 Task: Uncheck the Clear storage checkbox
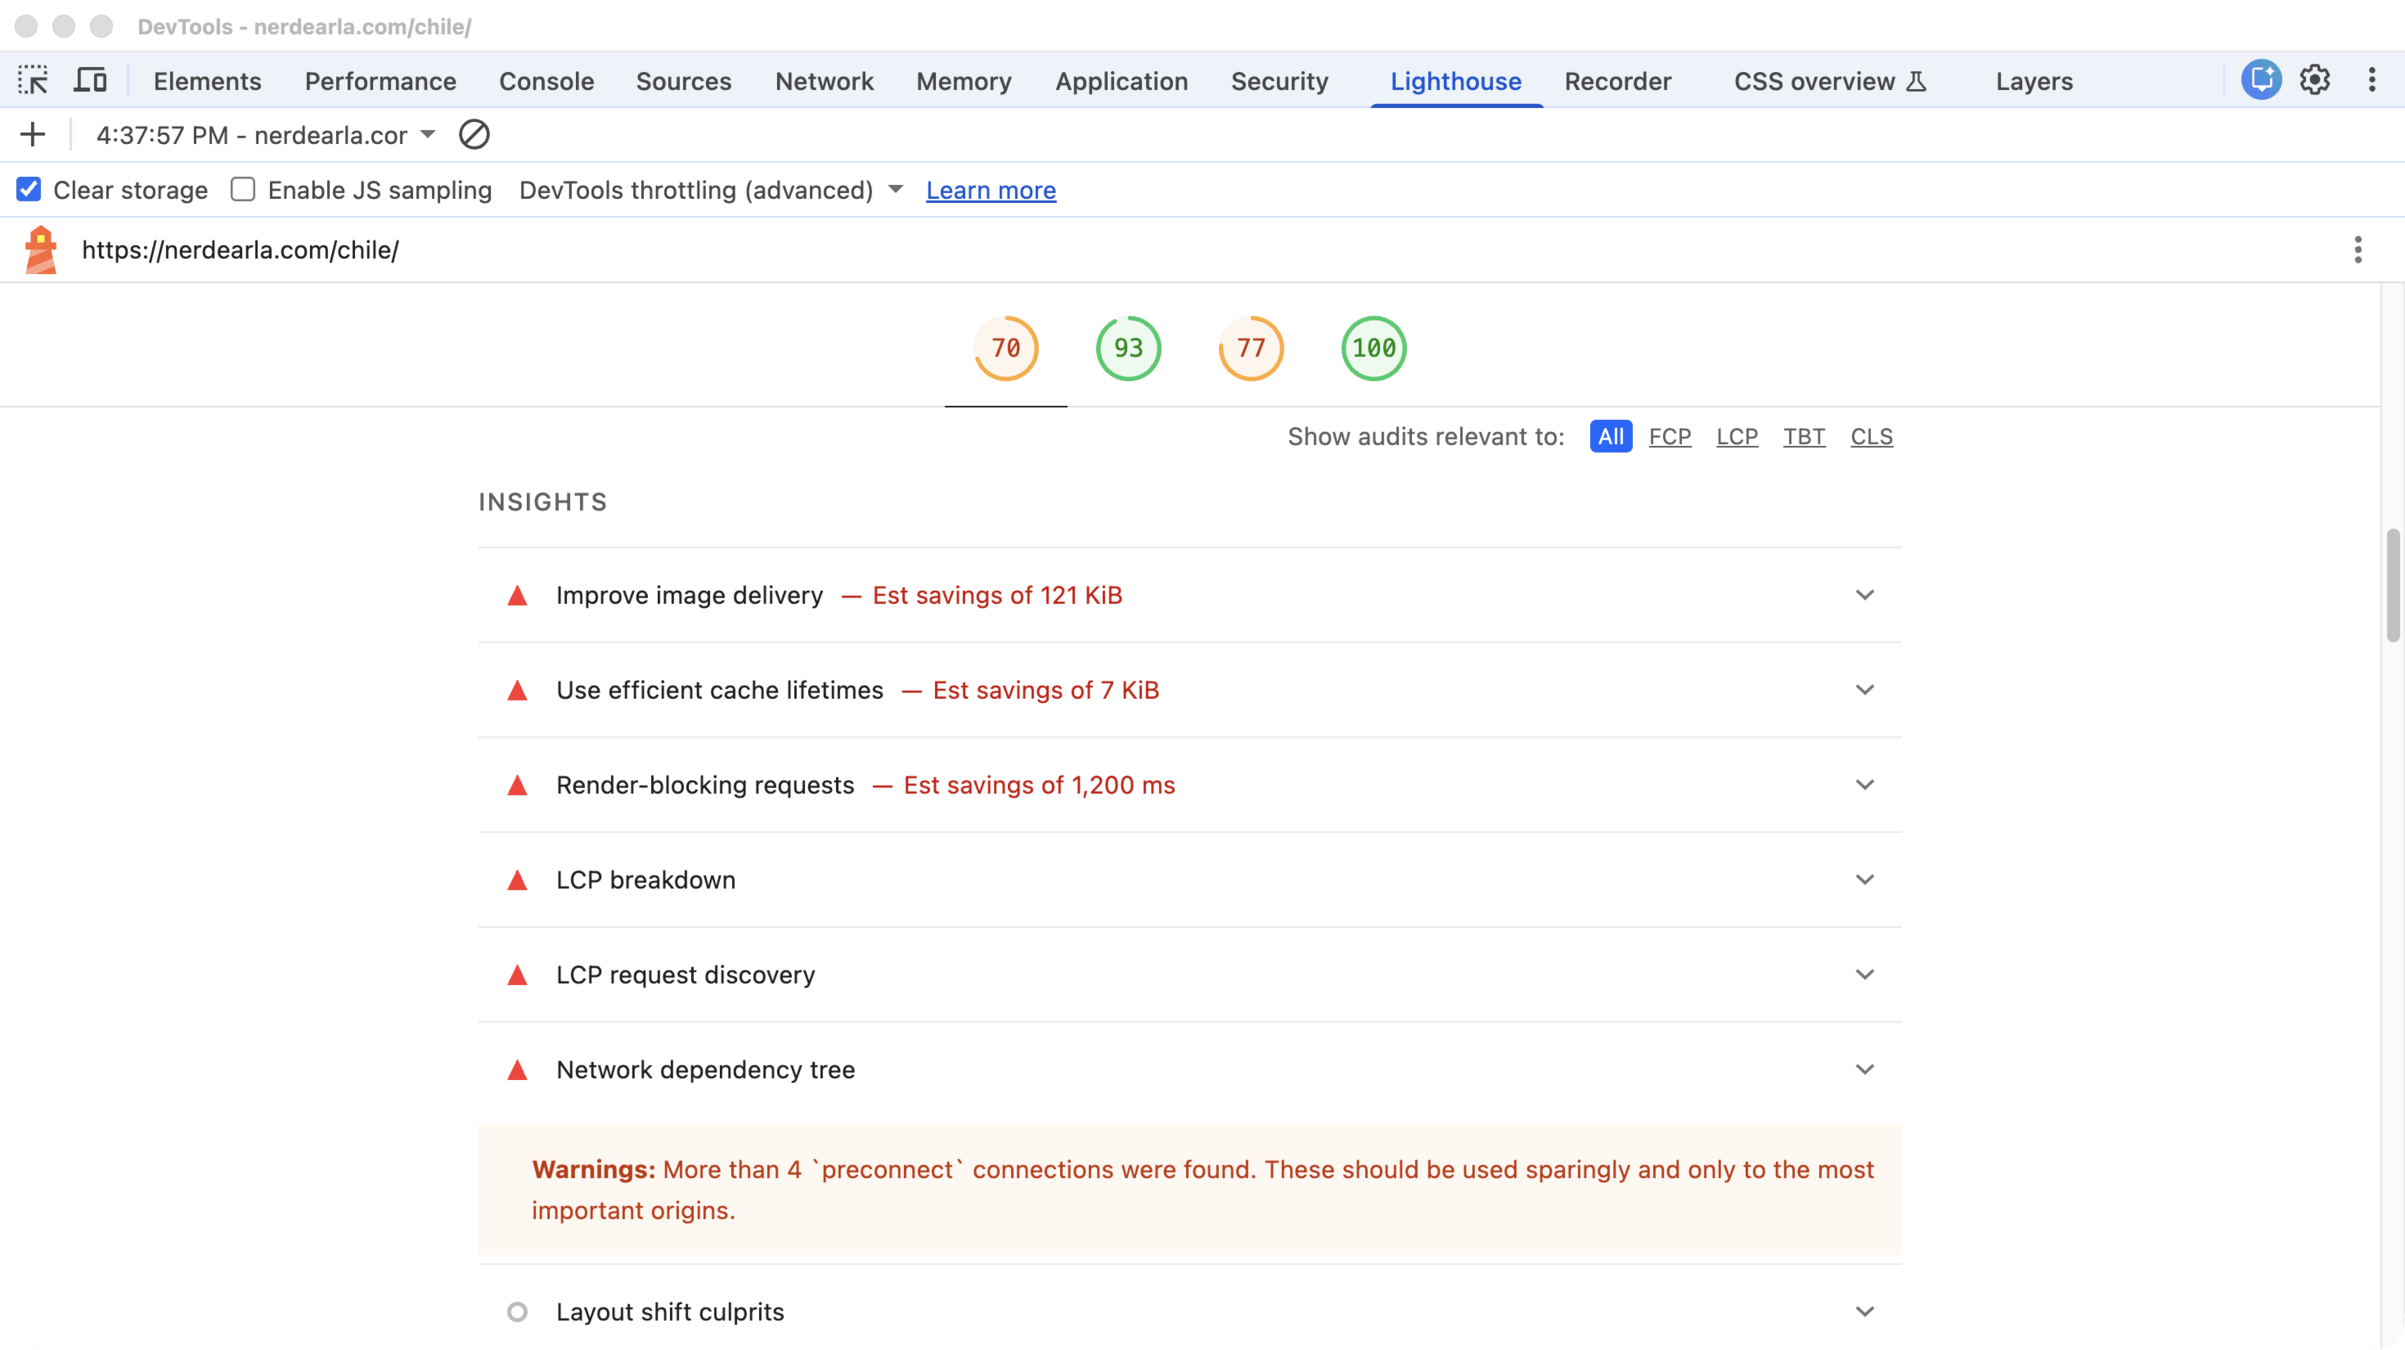point(29,190)
